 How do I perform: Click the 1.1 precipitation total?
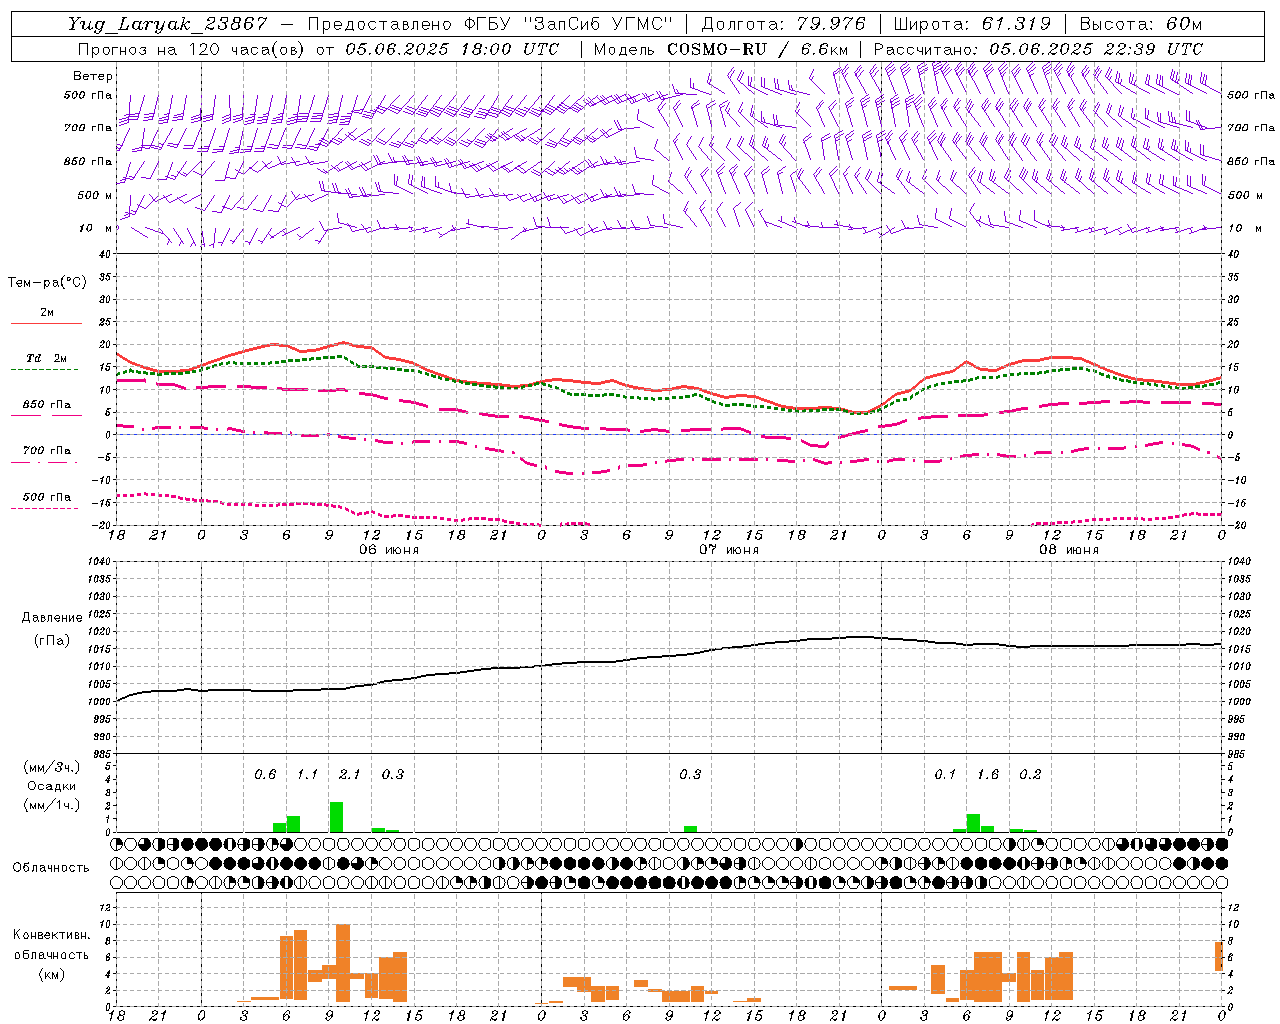pyautogui.click(x=307, y=775)
